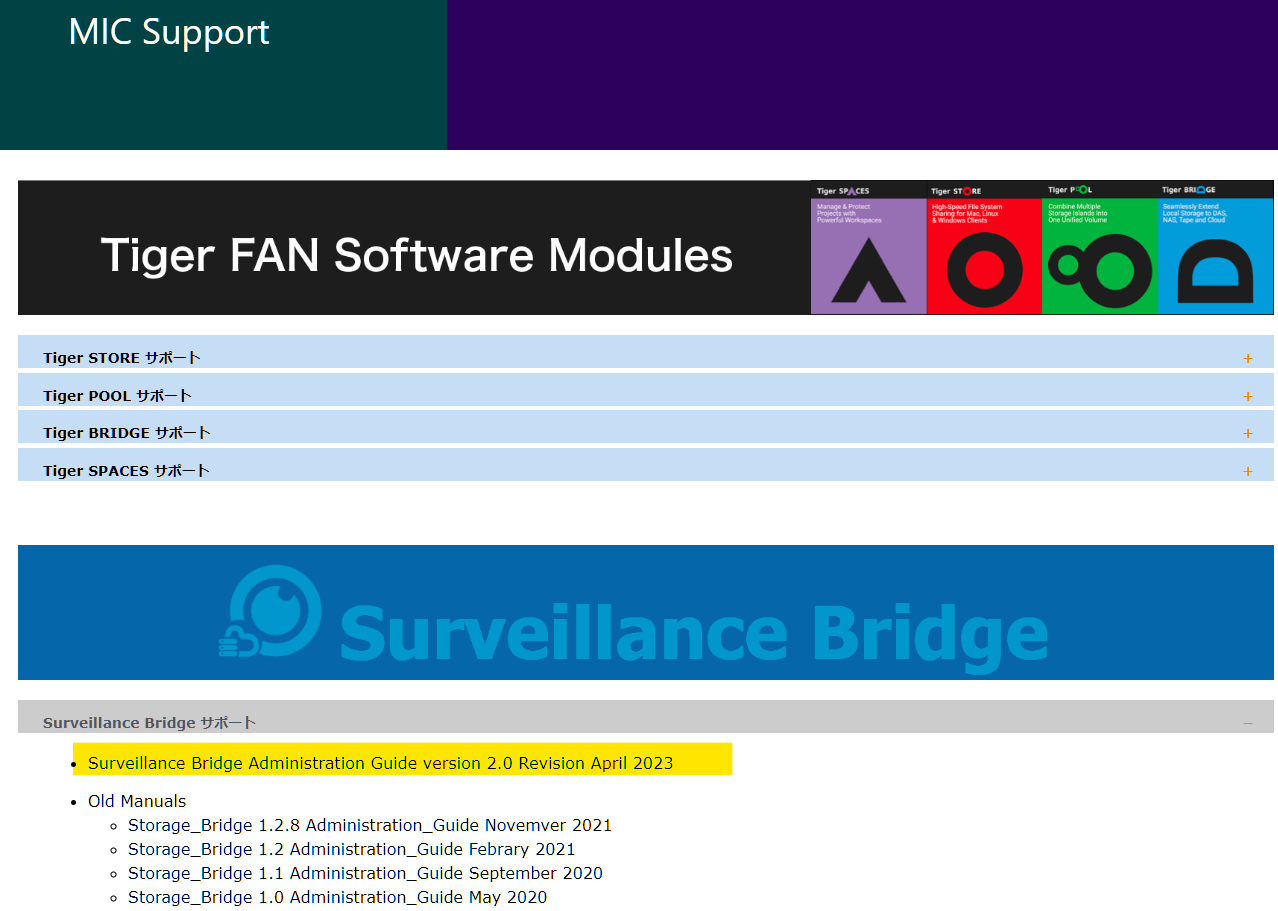Image resolution: width=1278 pixels, height=911 pixels.
Task: Open Surveillance Bridge Administration Guide version 2.0
Action: (381, 763)
